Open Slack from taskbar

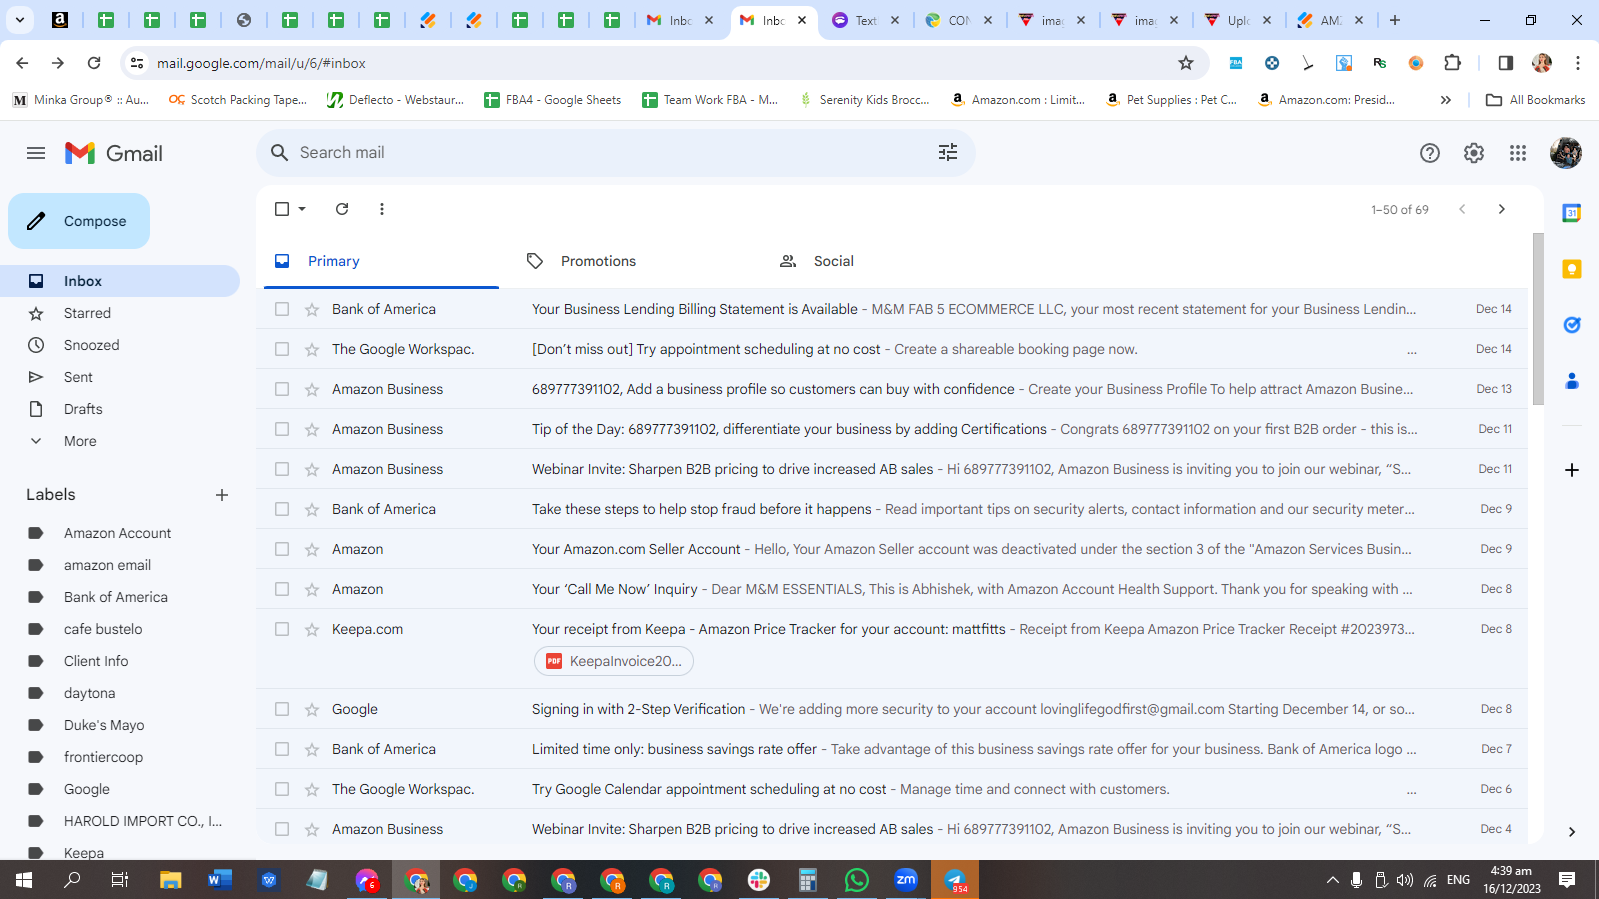coord(759,880)
